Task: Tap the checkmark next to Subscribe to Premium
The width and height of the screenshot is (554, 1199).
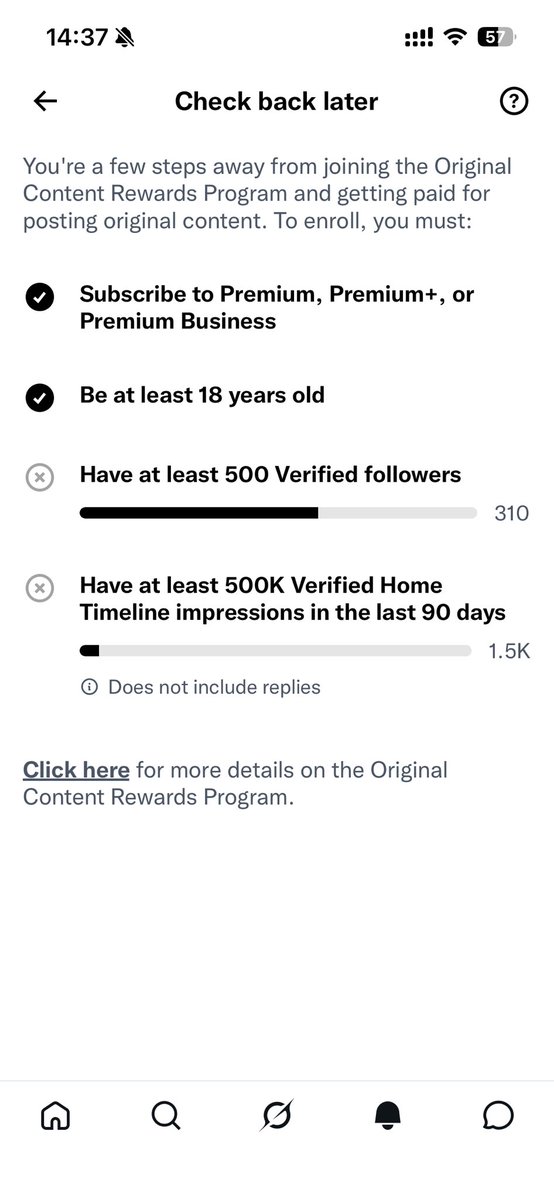Action: pos(40,297)
